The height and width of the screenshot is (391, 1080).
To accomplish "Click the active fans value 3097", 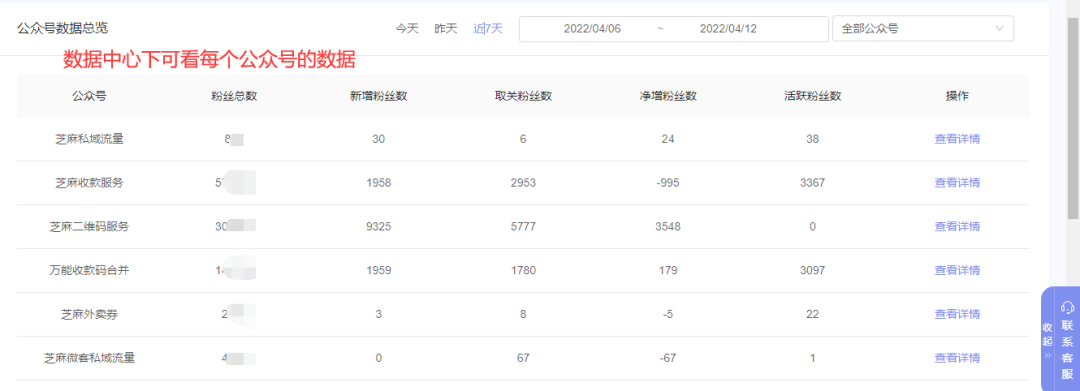I will point(813,271).
